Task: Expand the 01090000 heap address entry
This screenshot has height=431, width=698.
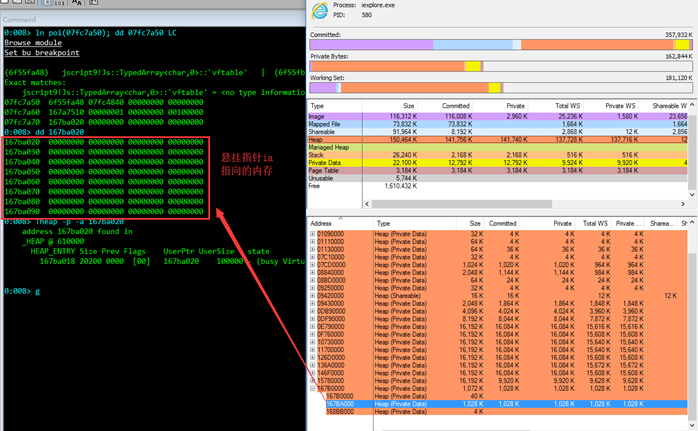Action: click(x=312, y=234)
